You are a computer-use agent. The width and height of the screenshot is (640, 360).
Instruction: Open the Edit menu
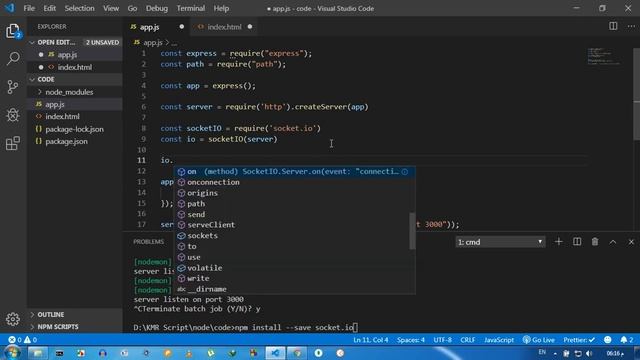point(49,8)
